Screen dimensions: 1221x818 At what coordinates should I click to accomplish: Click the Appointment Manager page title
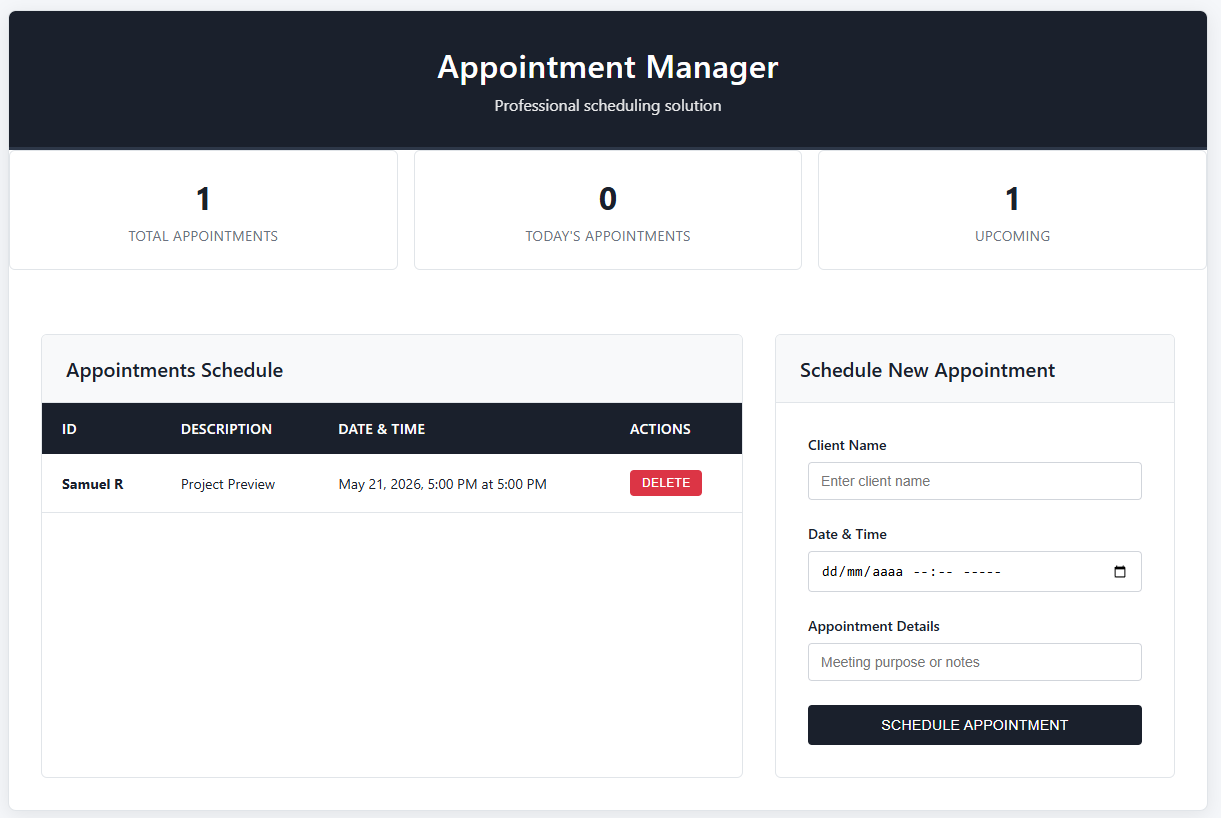point(607,67)
